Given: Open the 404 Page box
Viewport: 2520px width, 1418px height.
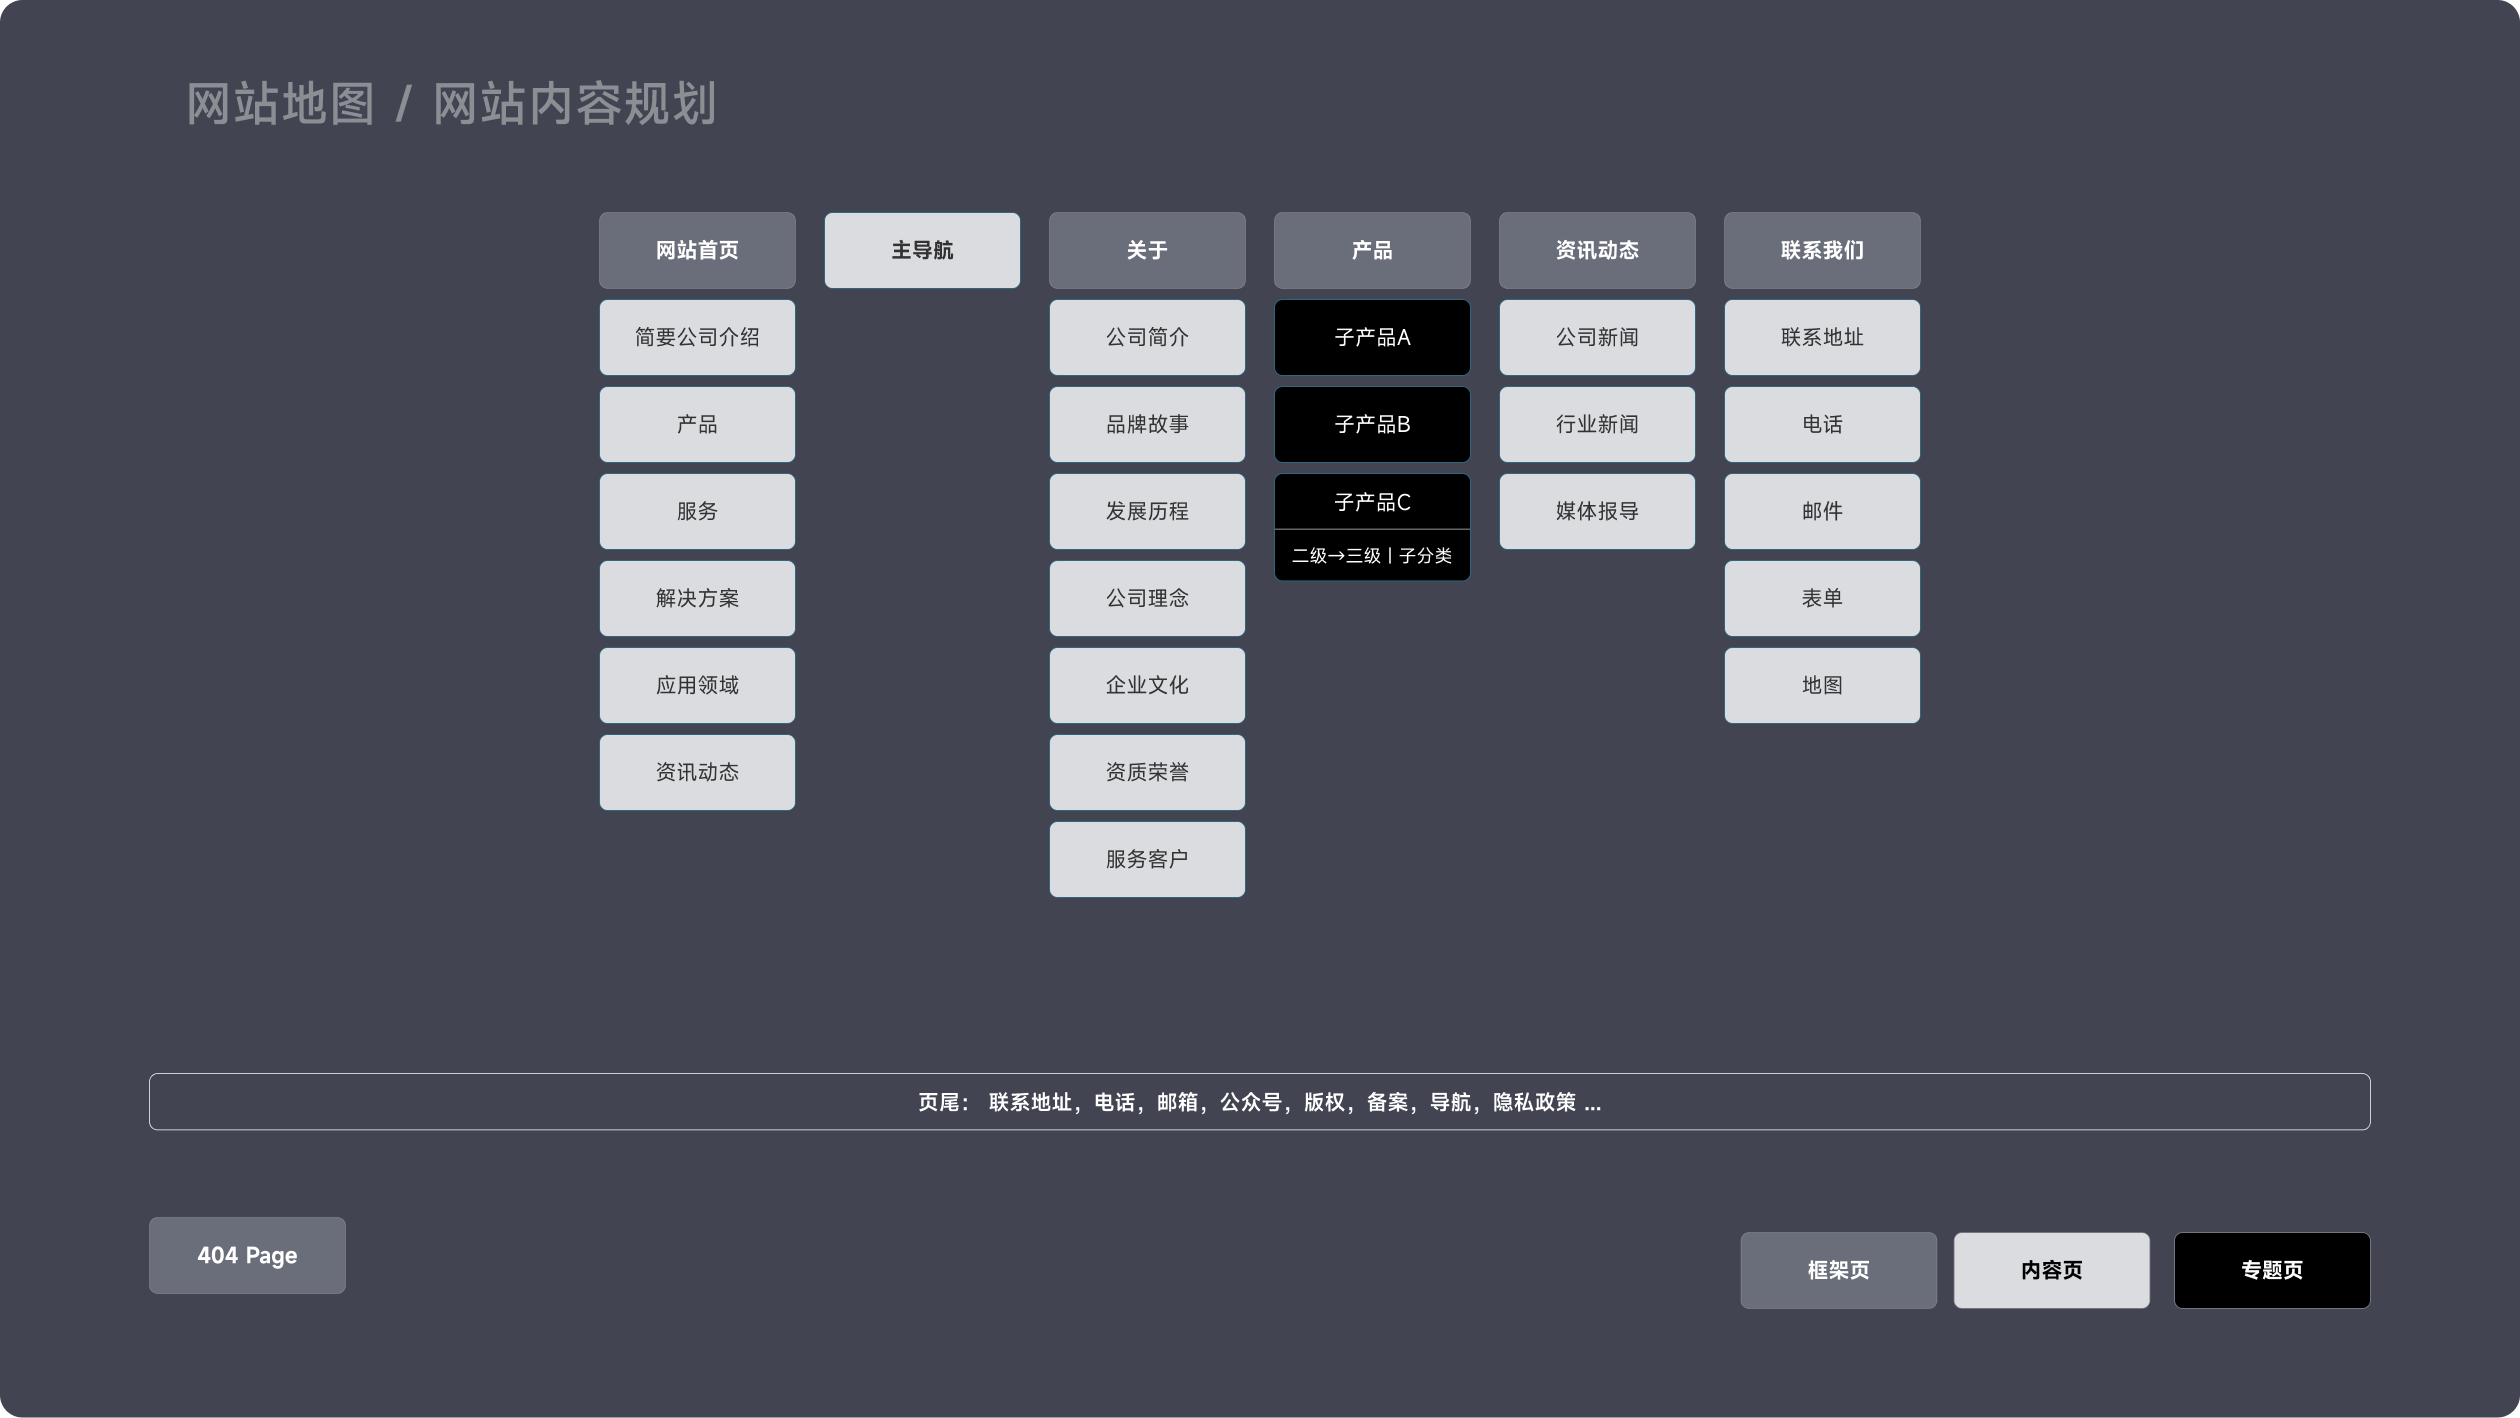Looking at the screenshot, I should [x=247, y=1255].
